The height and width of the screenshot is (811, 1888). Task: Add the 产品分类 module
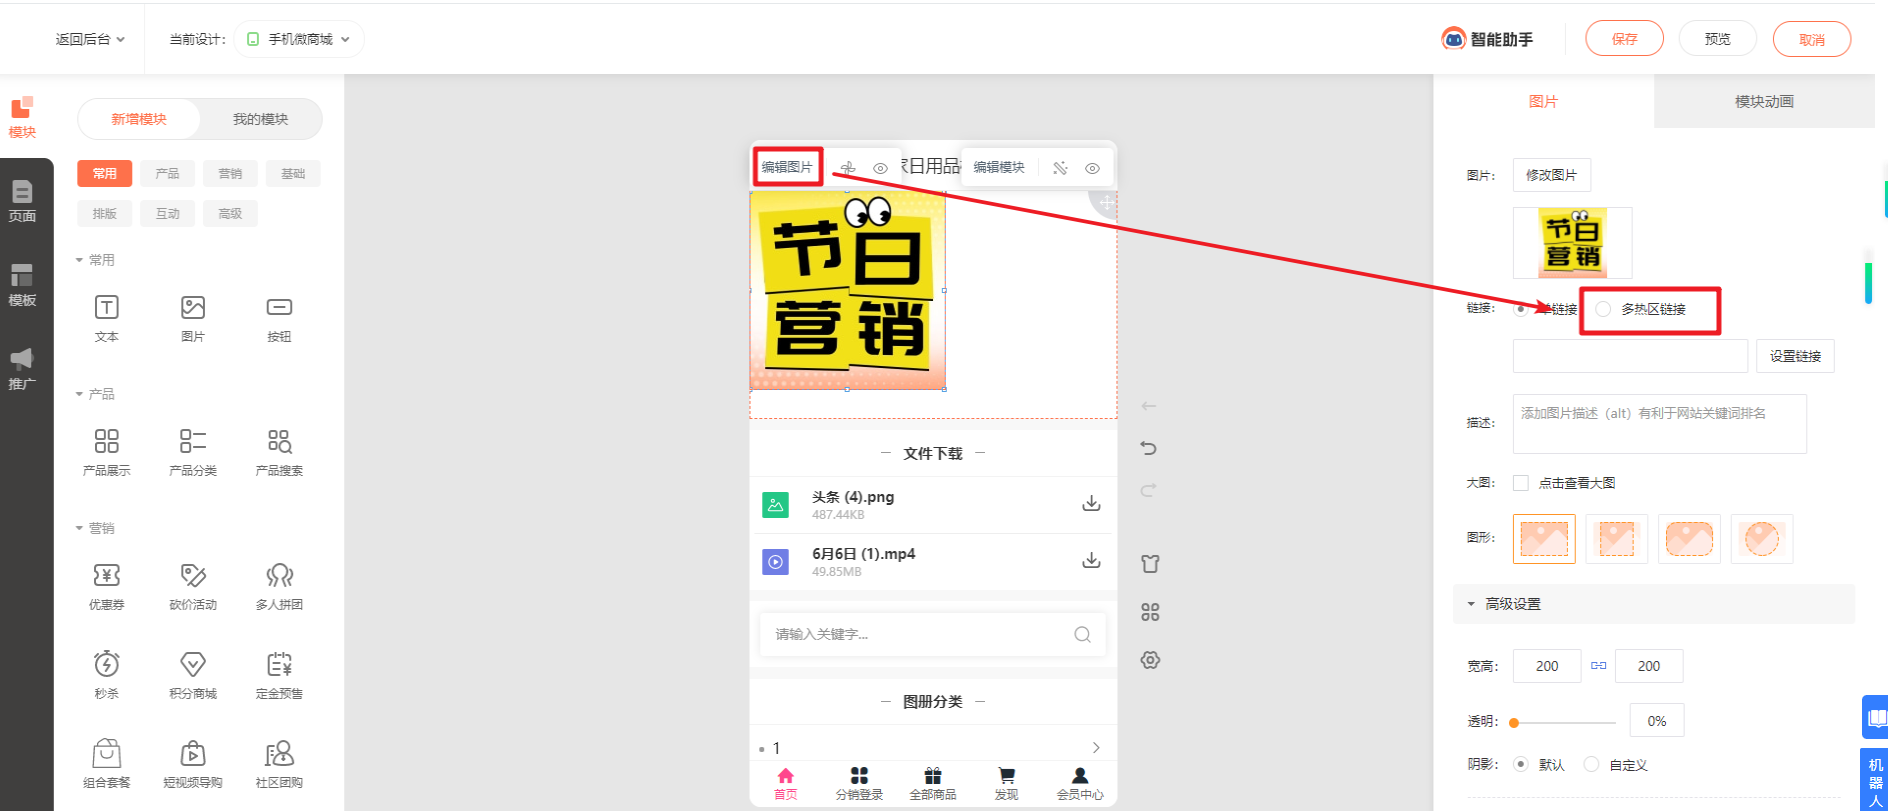tap(193, 452)
